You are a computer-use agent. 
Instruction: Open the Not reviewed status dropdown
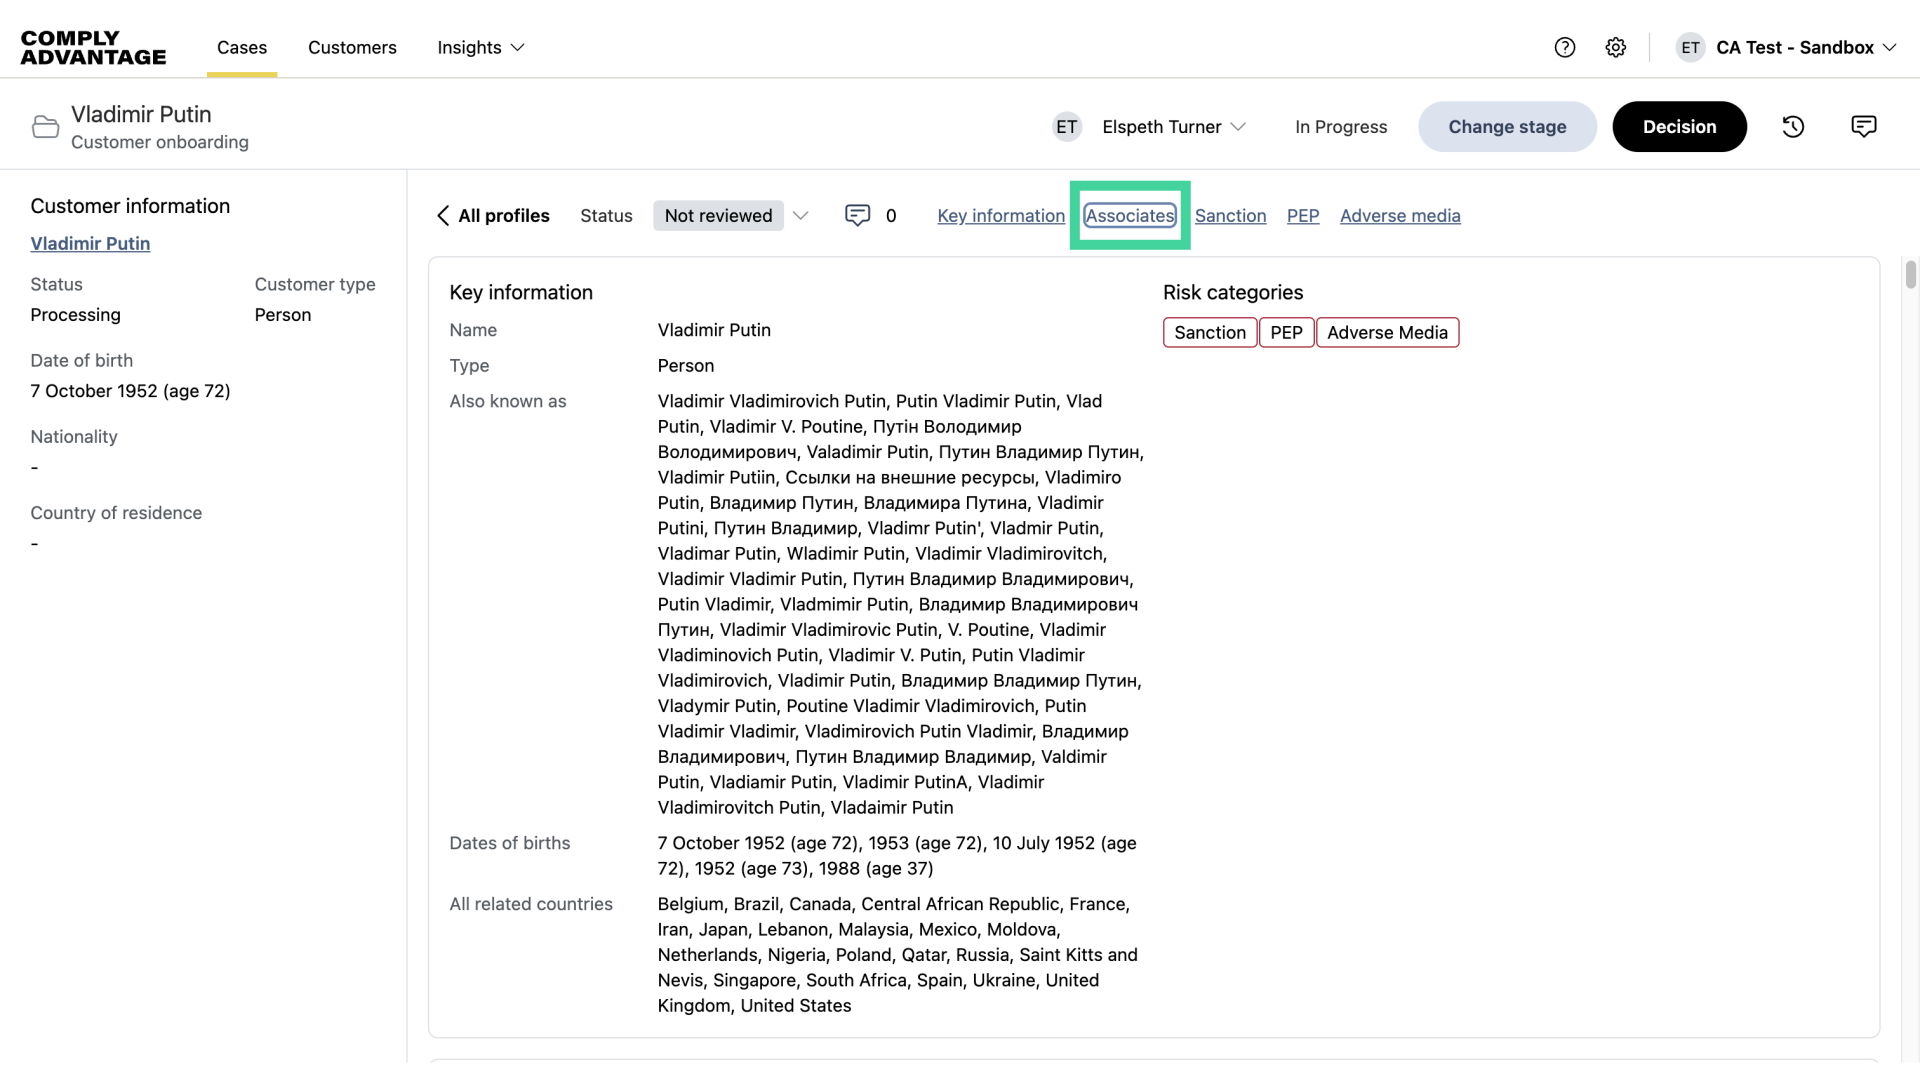(x=731, y=216)
